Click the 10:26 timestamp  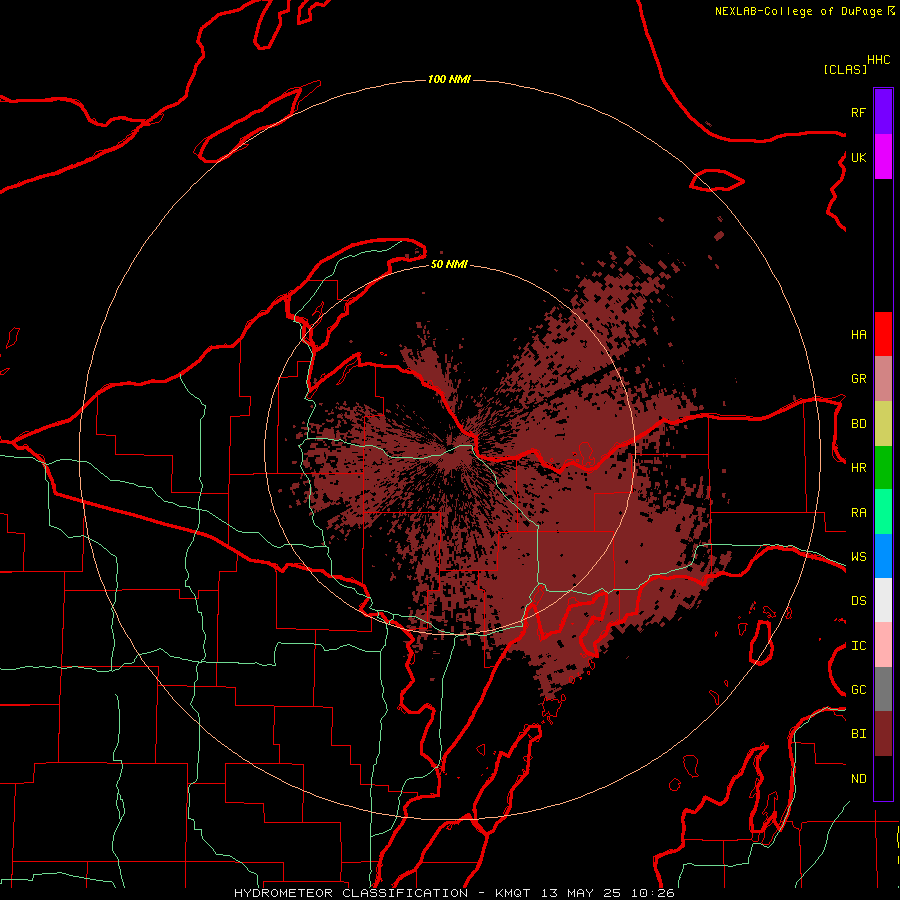(x=653, y=893)
